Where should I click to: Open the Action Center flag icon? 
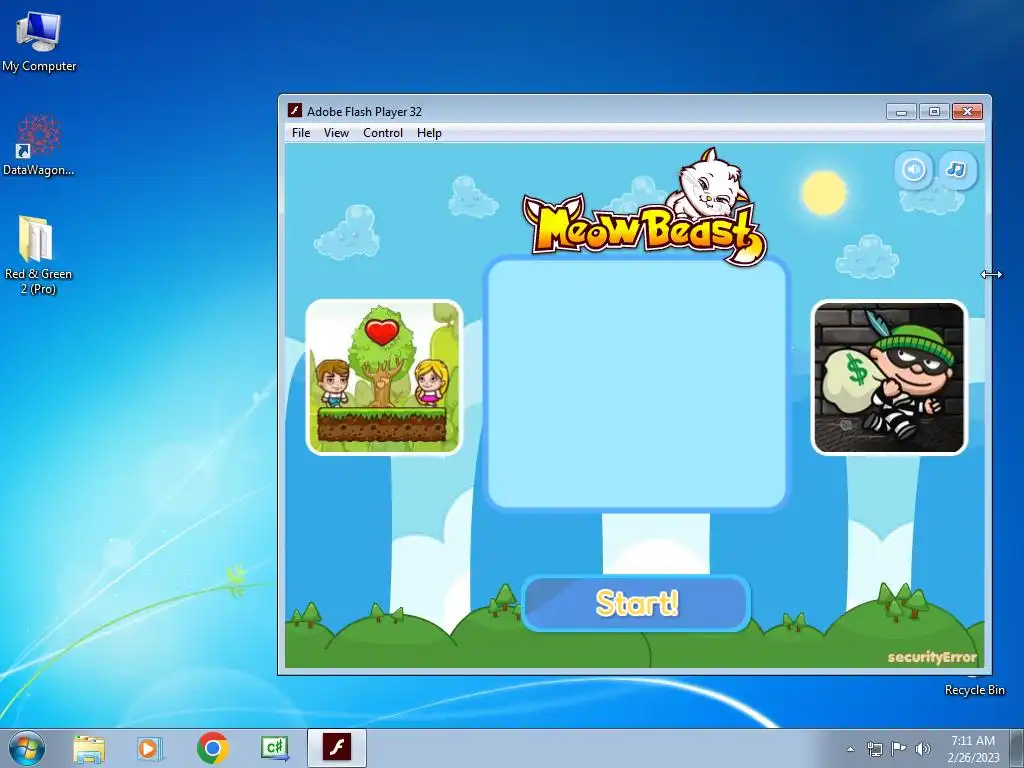click(x=899, y=749)
